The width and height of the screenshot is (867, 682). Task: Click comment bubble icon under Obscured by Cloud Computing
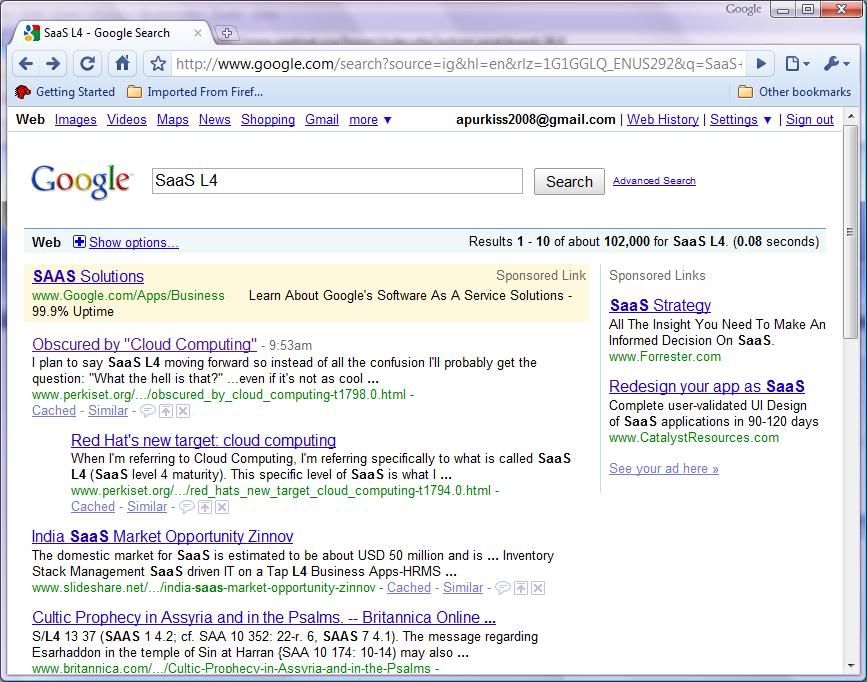pyautogui.click(x=148, y=410)
